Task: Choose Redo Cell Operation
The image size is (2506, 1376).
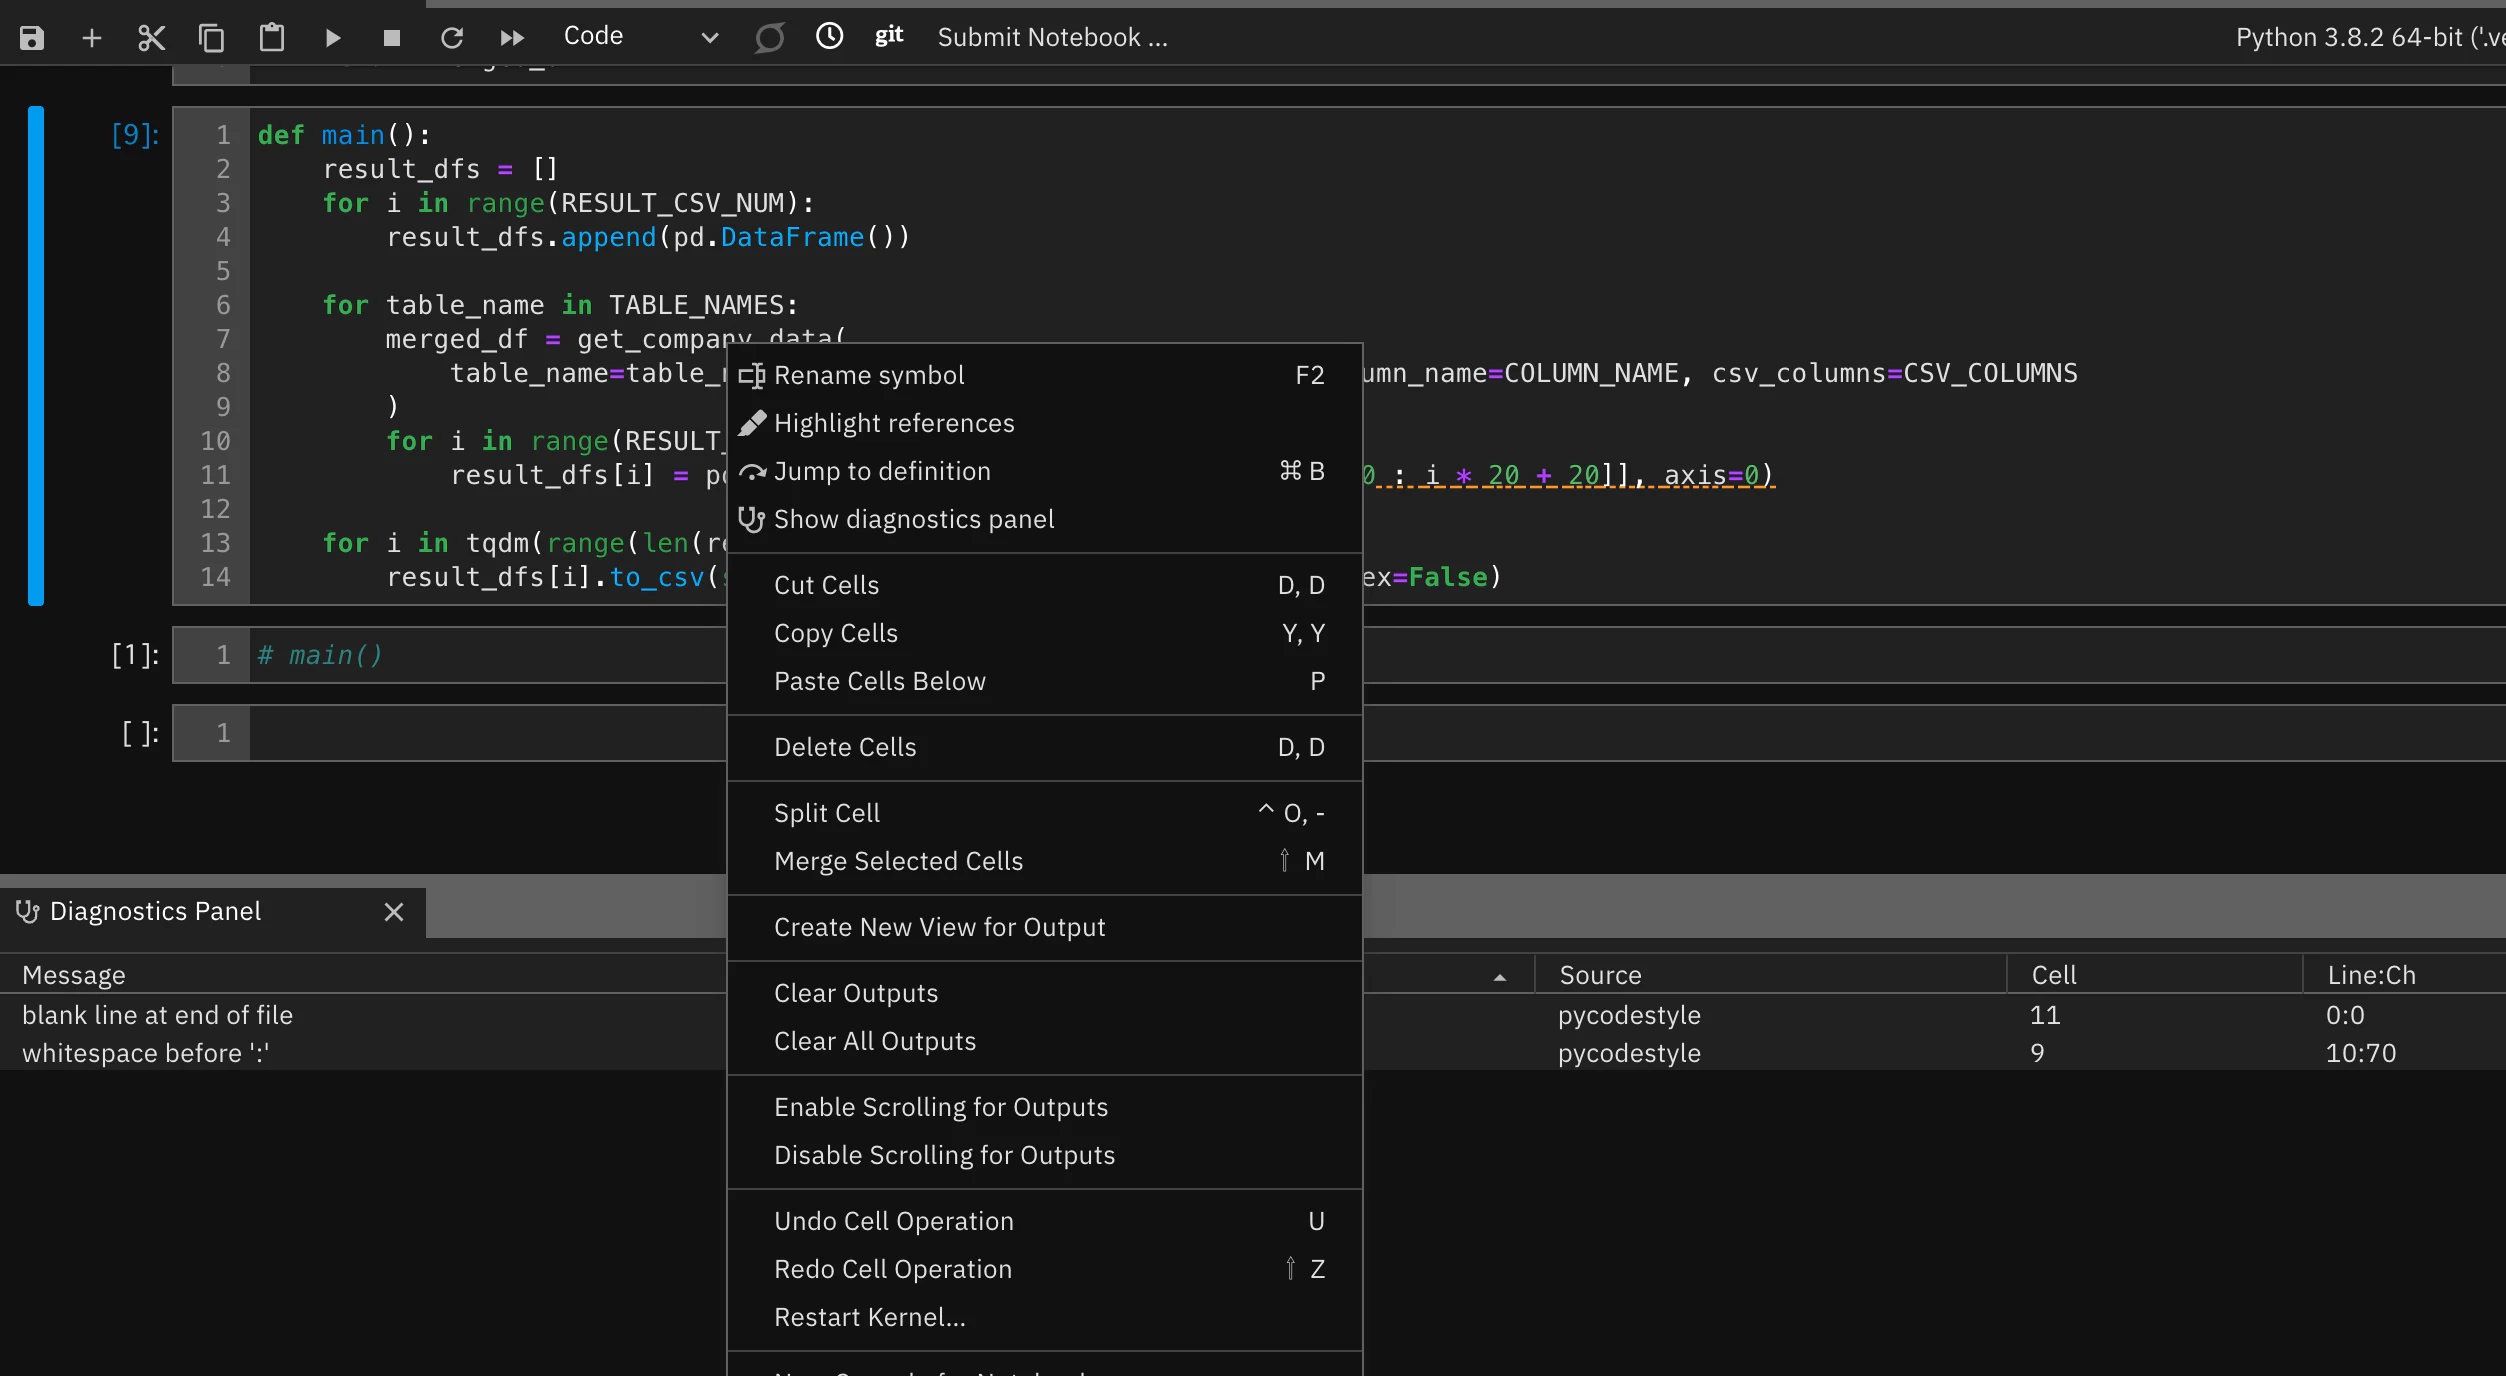Action: [x=1045, y=1269]
